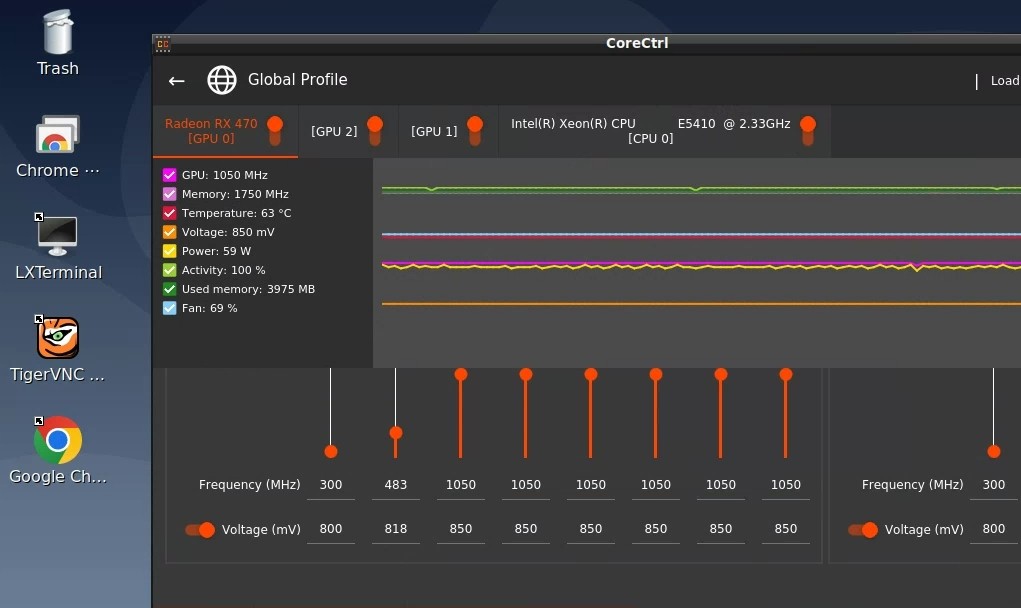The height and width of the screenshot is (608, 1021).
Task: Open the Trash desktop icon
Action: point(58,43)
